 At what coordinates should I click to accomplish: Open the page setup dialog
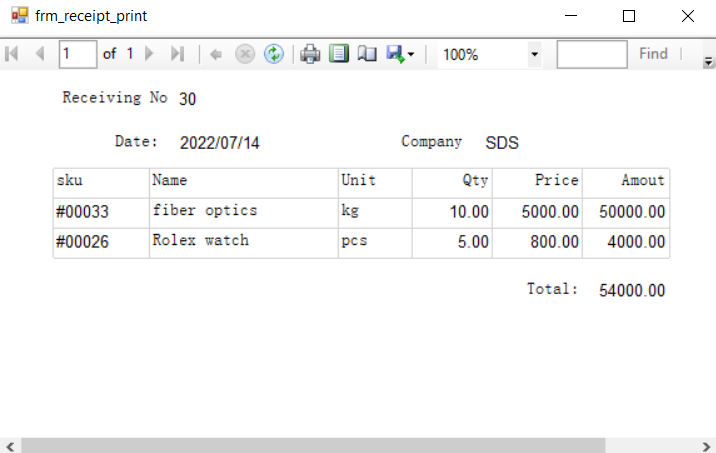coord(367,54)
